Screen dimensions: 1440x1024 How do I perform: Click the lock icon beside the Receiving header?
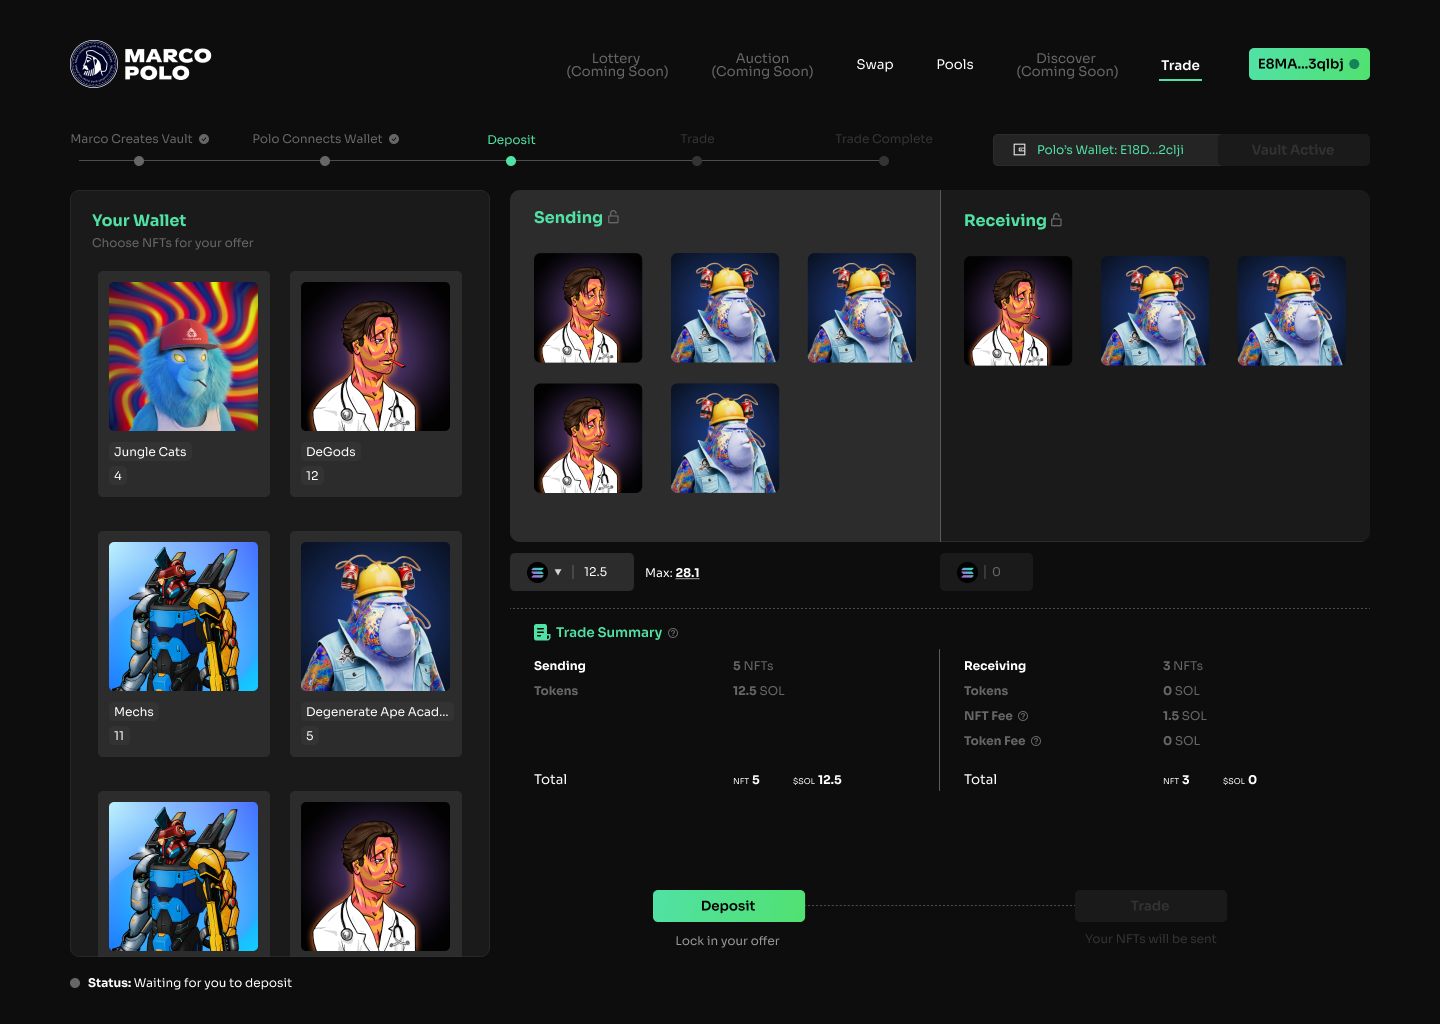point(1054,220)
